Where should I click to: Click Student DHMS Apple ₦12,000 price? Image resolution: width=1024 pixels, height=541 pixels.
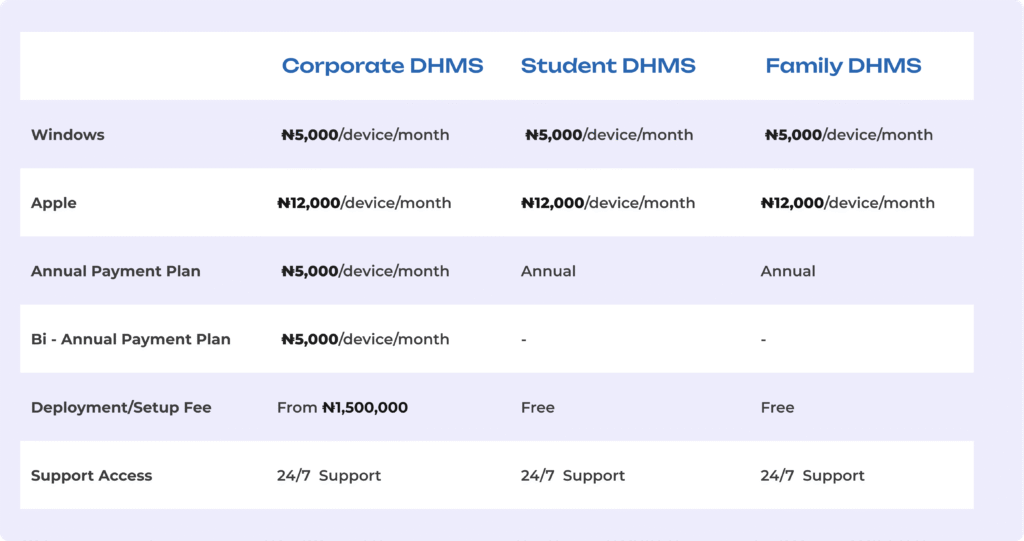tap(608, 203)
